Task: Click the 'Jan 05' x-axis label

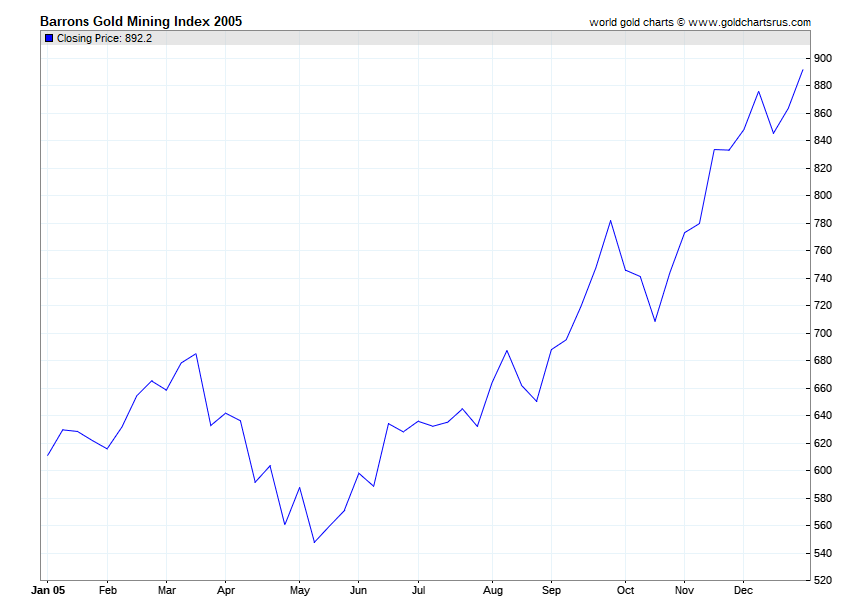Action: (x=48, y=590)
